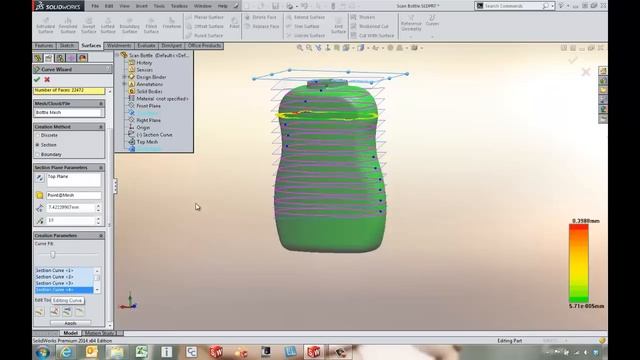
Task: Switch to the Features tab
Action: click(44, 46)
